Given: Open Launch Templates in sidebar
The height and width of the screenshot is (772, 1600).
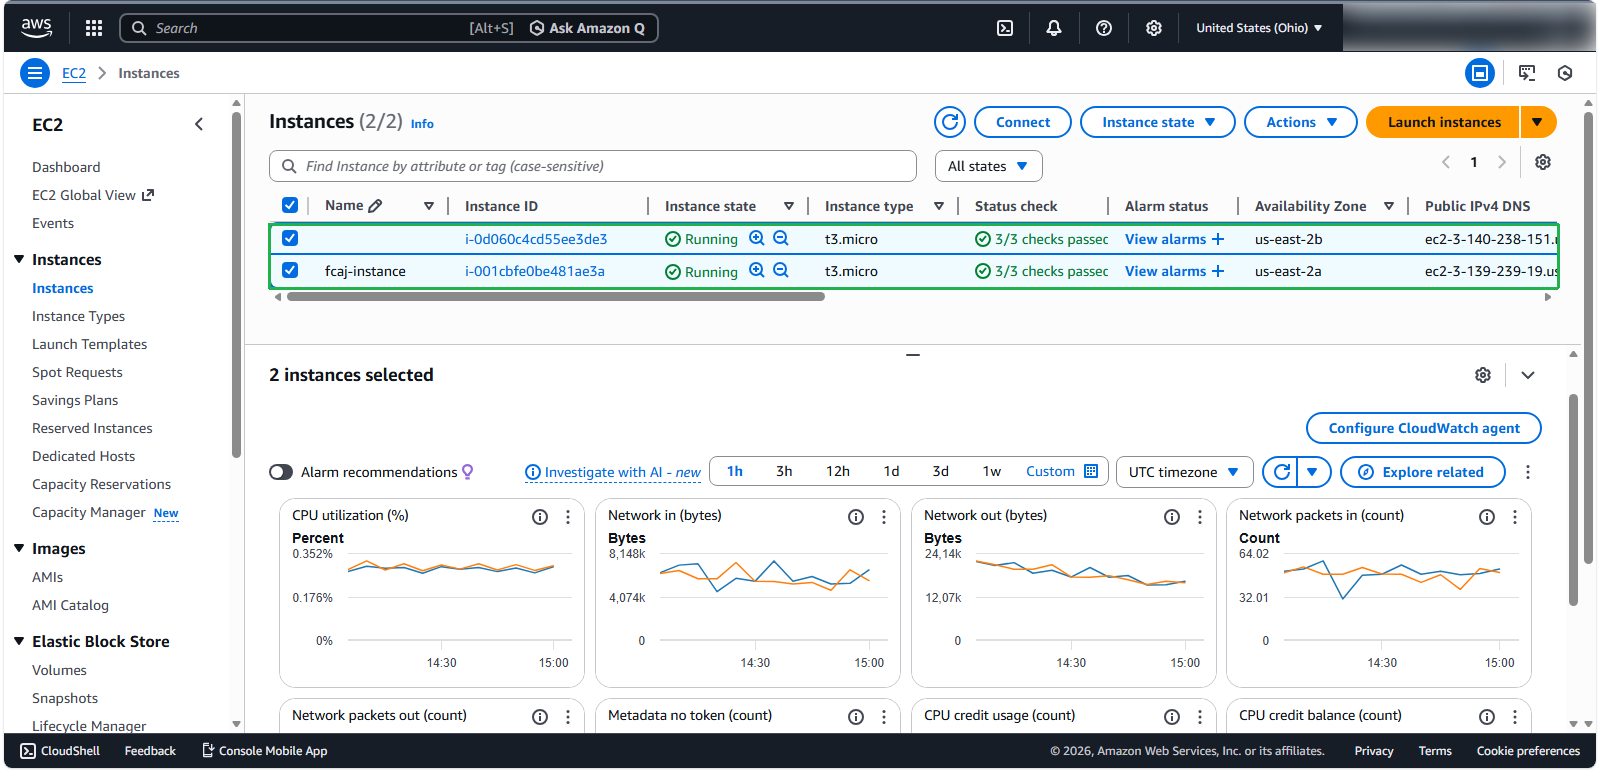Looking at the screenshot, I should coord(90,344).
